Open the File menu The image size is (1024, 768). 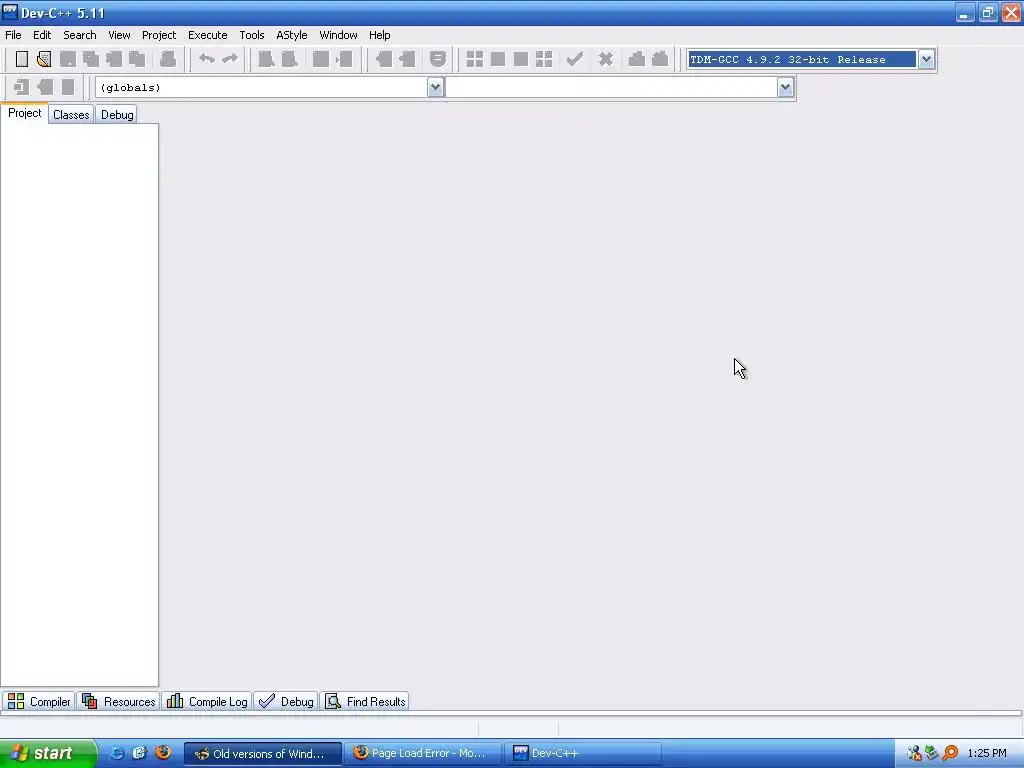pyautogui.click(x=13, y=35)
